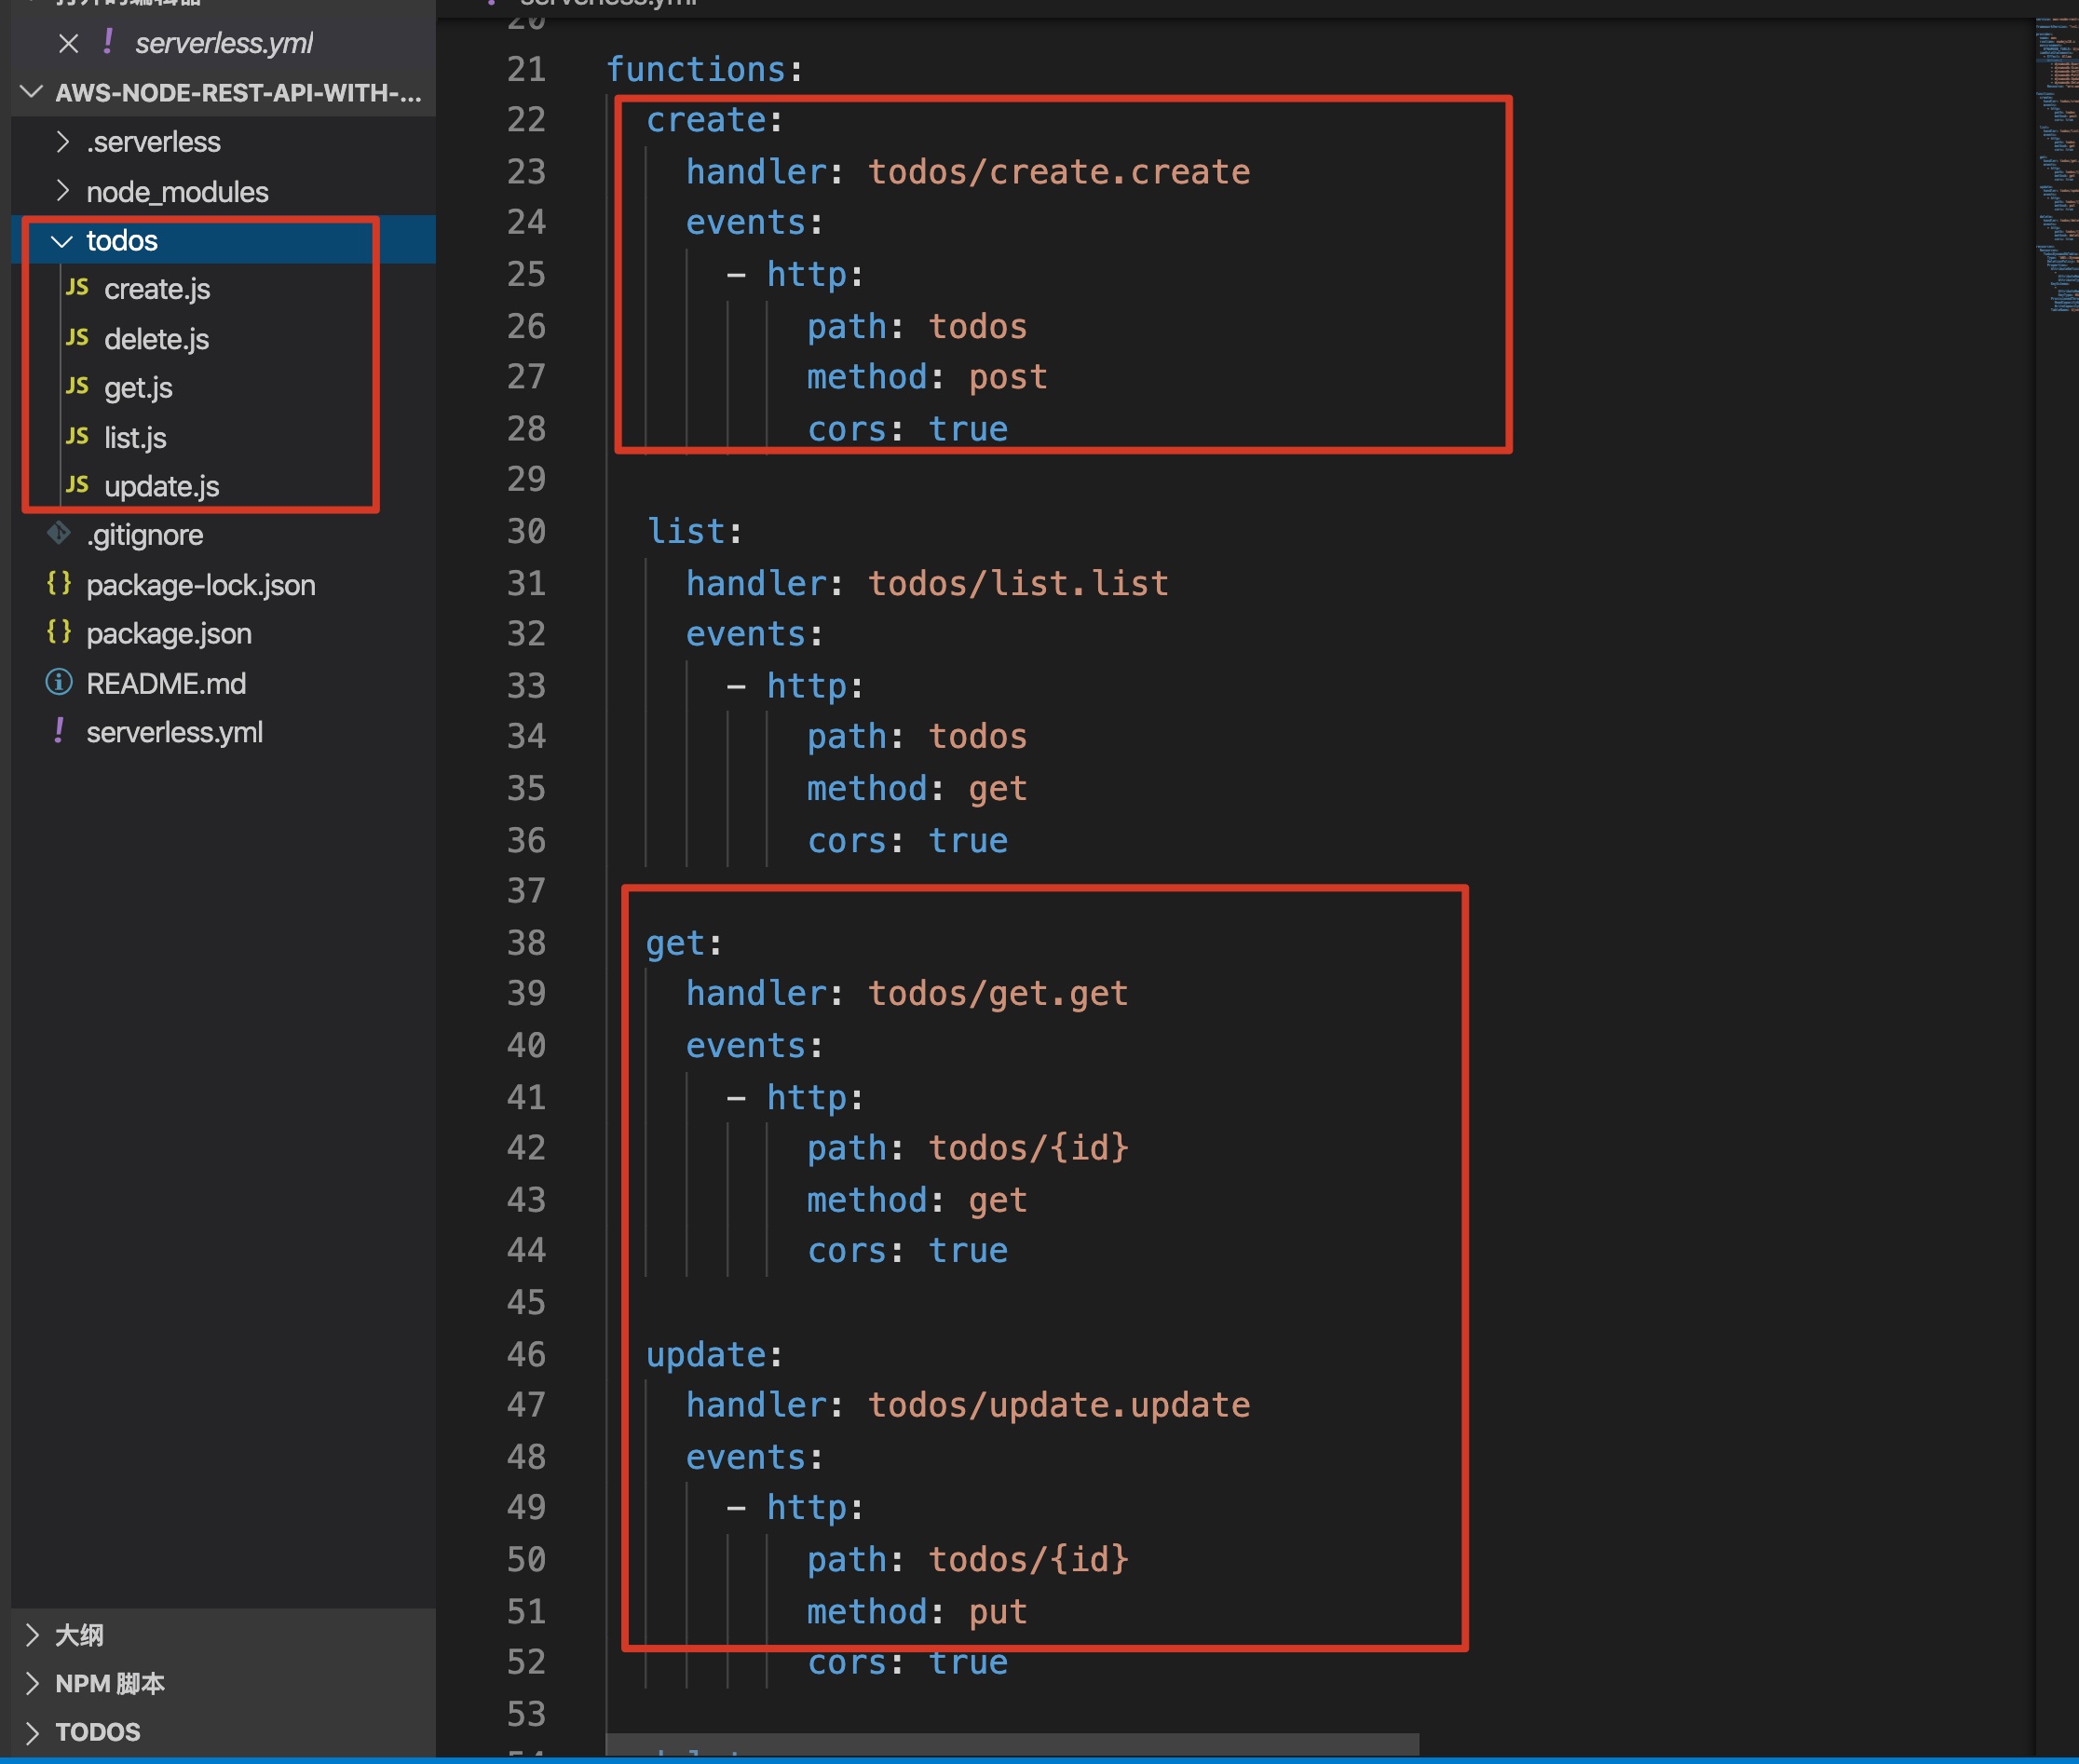Click the JS icon beside create.js
Viewport: 2079px width, 1764px height.
77,288
